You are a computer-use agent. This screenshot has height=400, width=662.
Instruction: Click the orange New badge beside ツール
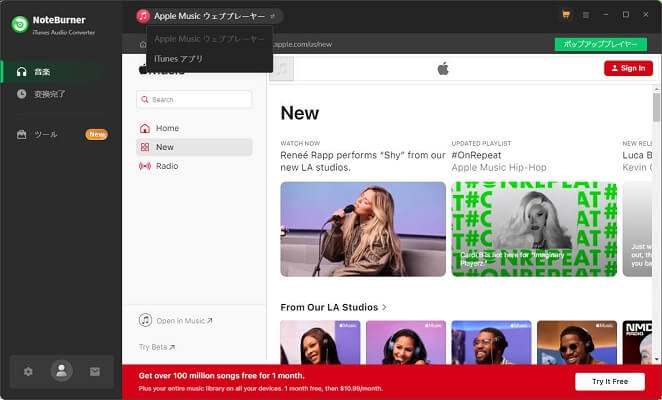pos(97,134)
